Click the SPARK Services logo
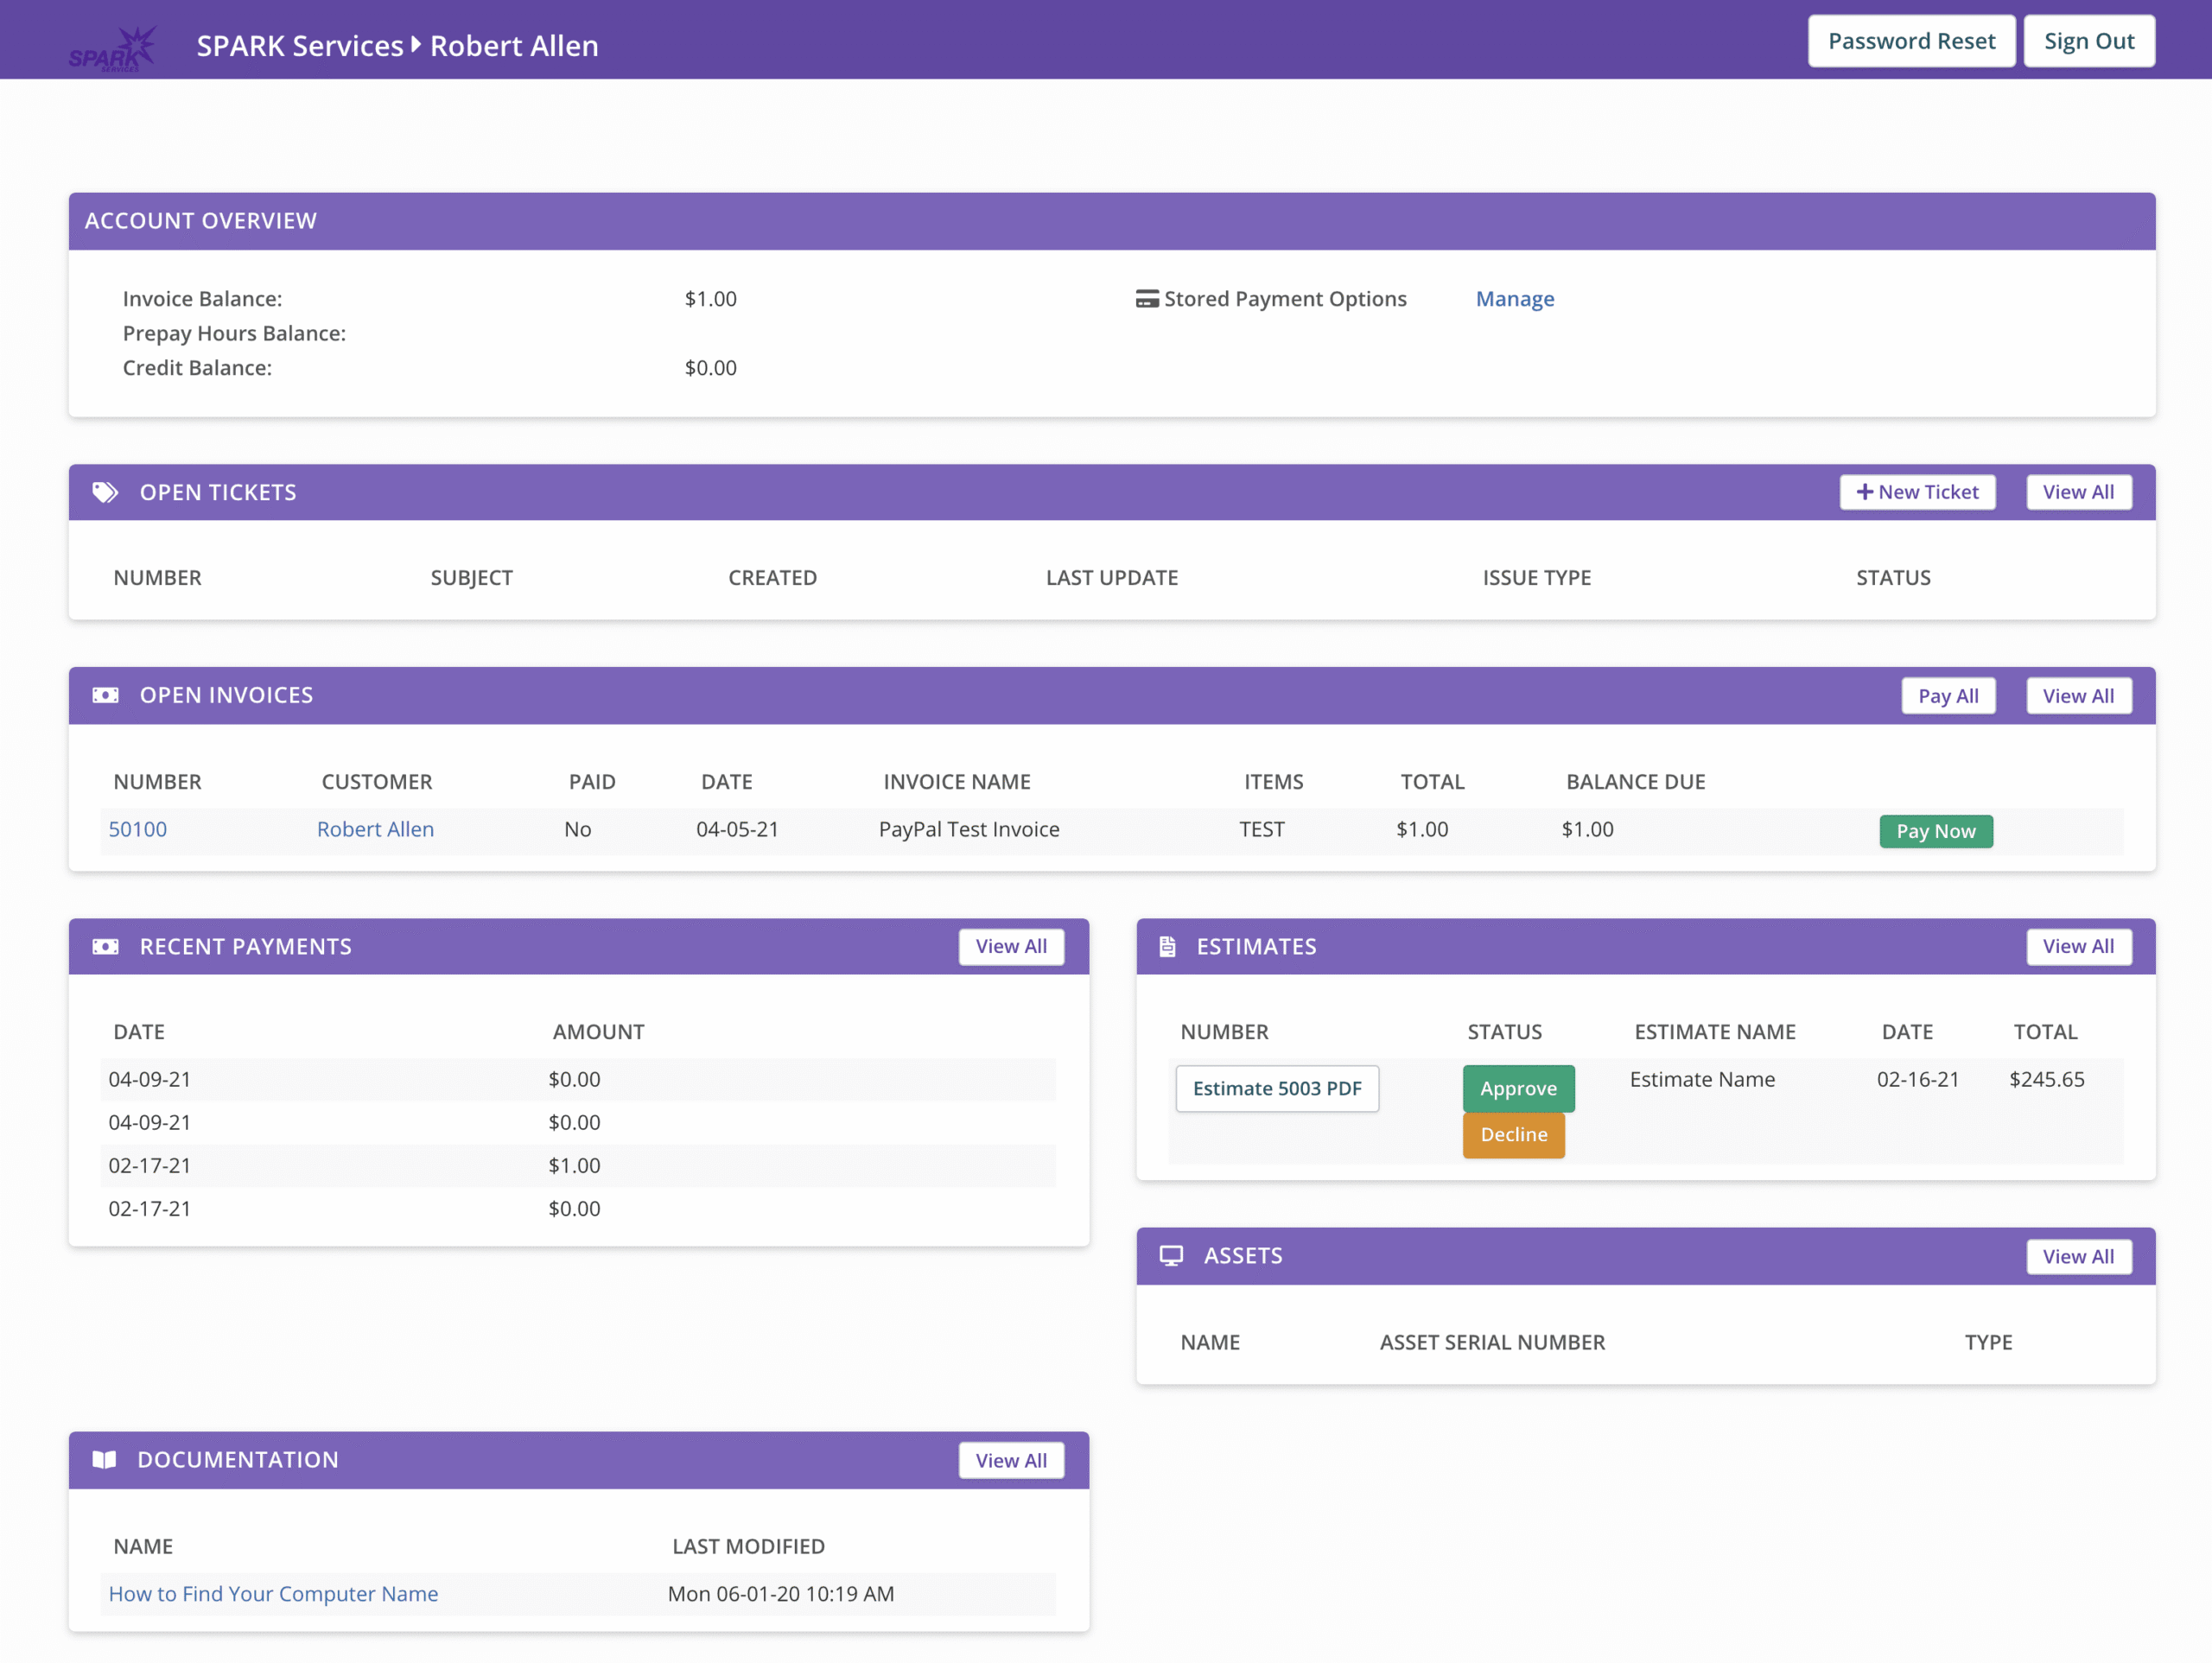 click(x=113, y=48)
